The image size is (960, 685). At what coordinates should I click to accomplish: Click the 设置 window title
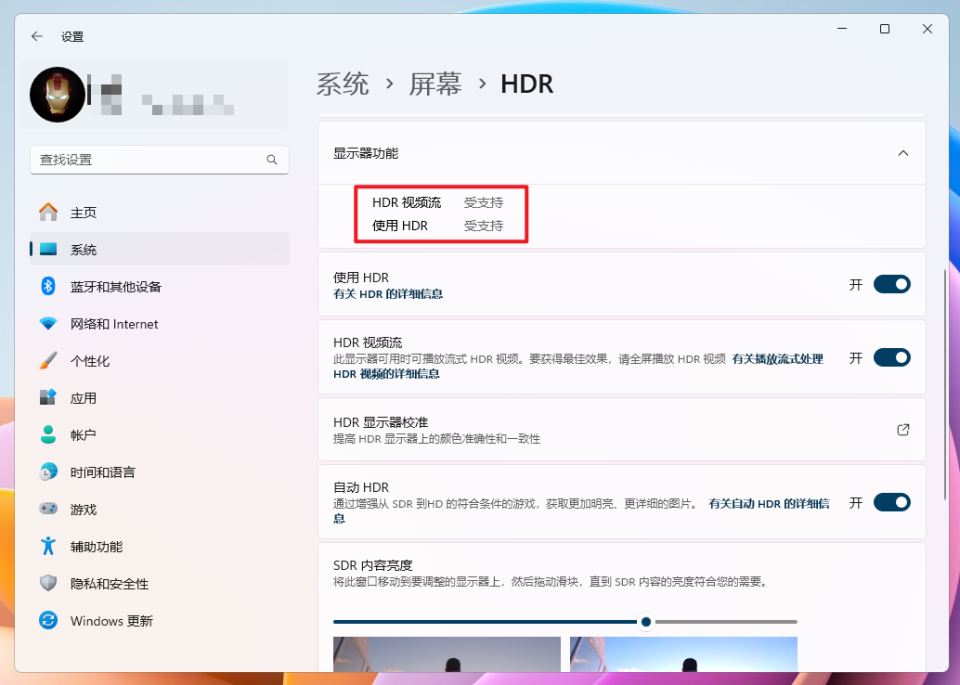click(72, 37)
